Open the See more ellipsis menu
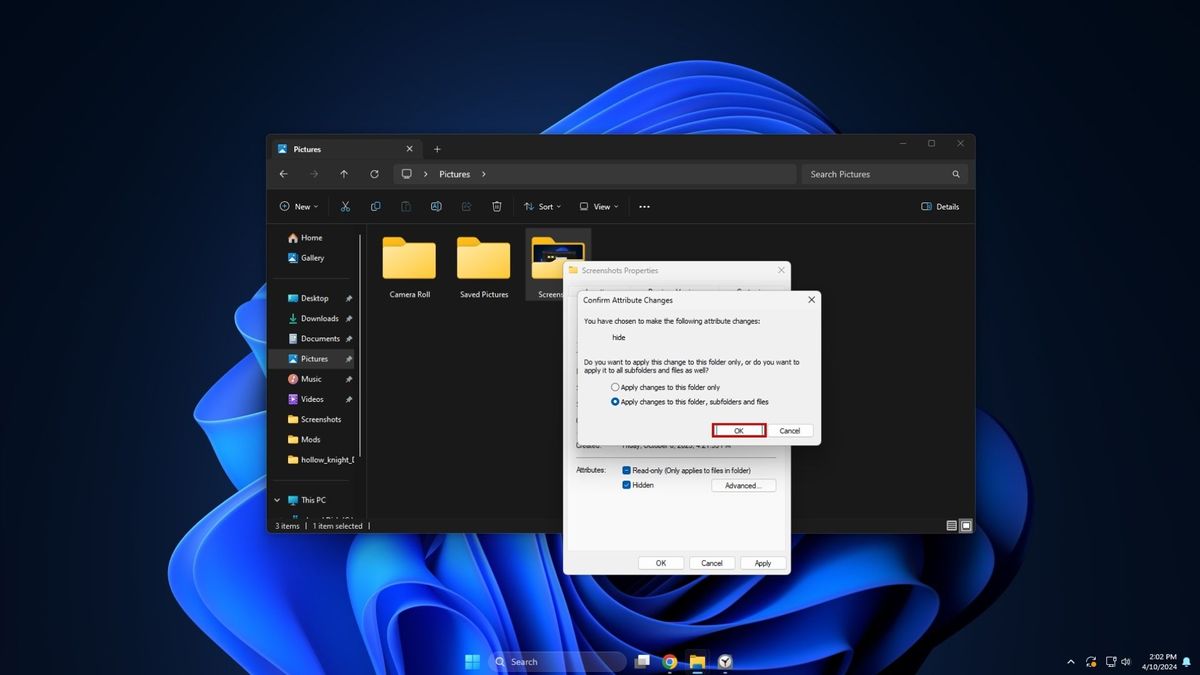Screen dimensions: 1200x675 644,206
